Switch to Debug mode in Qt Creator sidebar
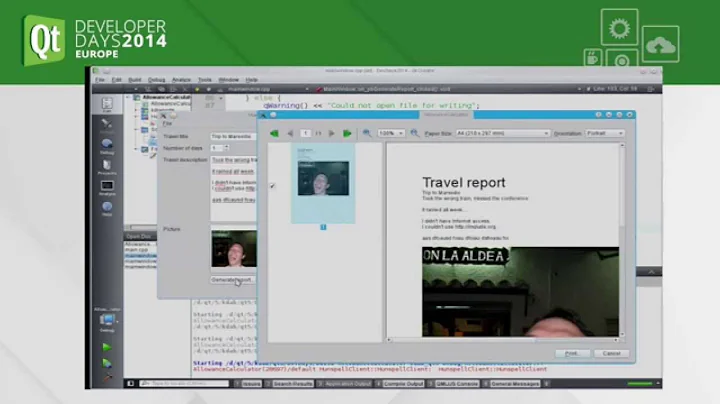This screenshot has width=720, height=404. 107,146
